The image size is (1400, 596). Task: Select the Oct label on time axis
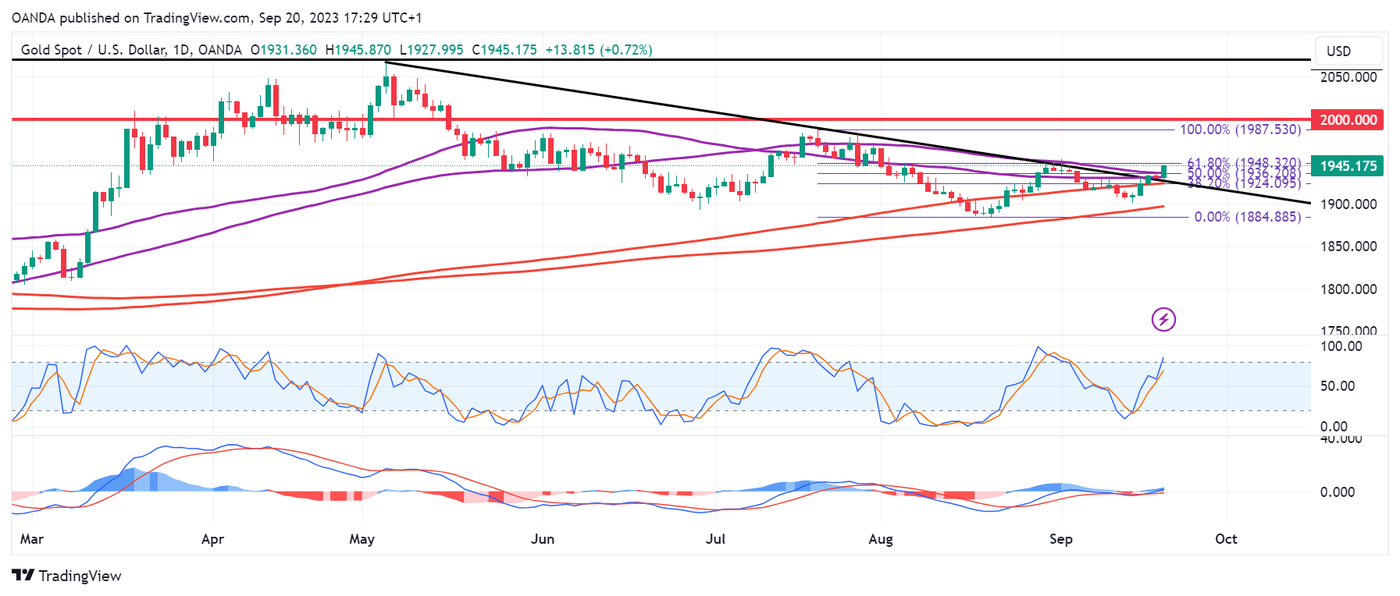click(1226, 539)
